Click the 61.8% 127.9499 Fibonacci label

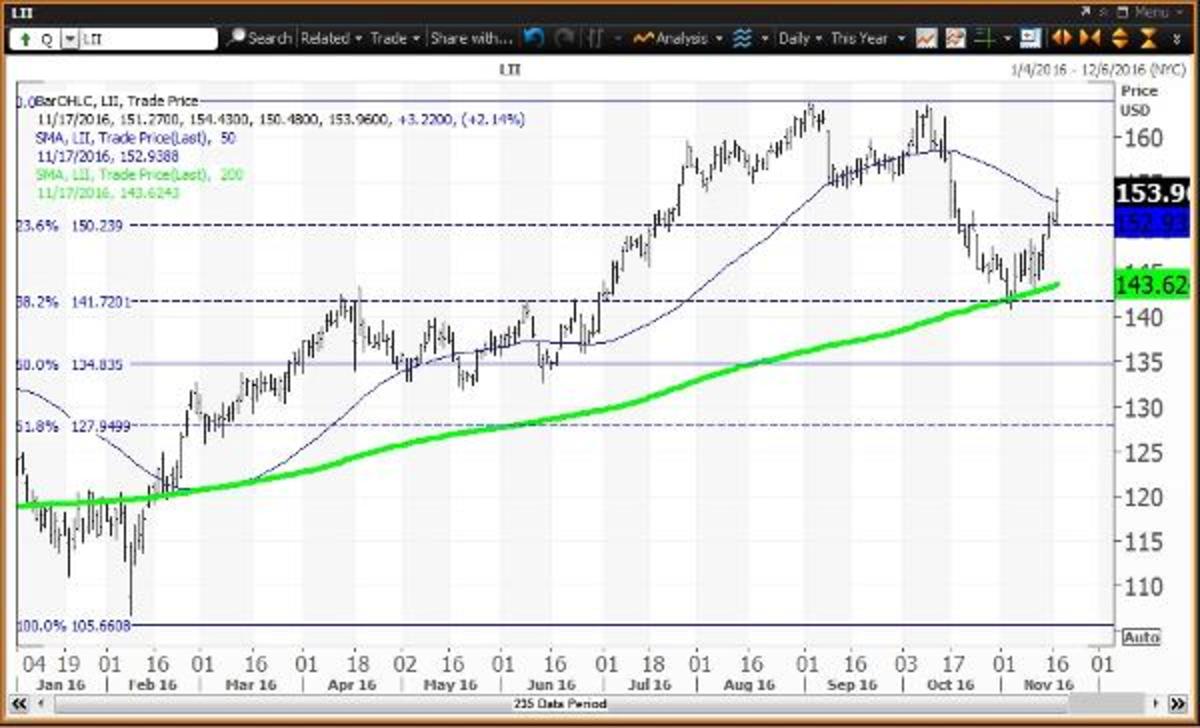tap(74, 425)
